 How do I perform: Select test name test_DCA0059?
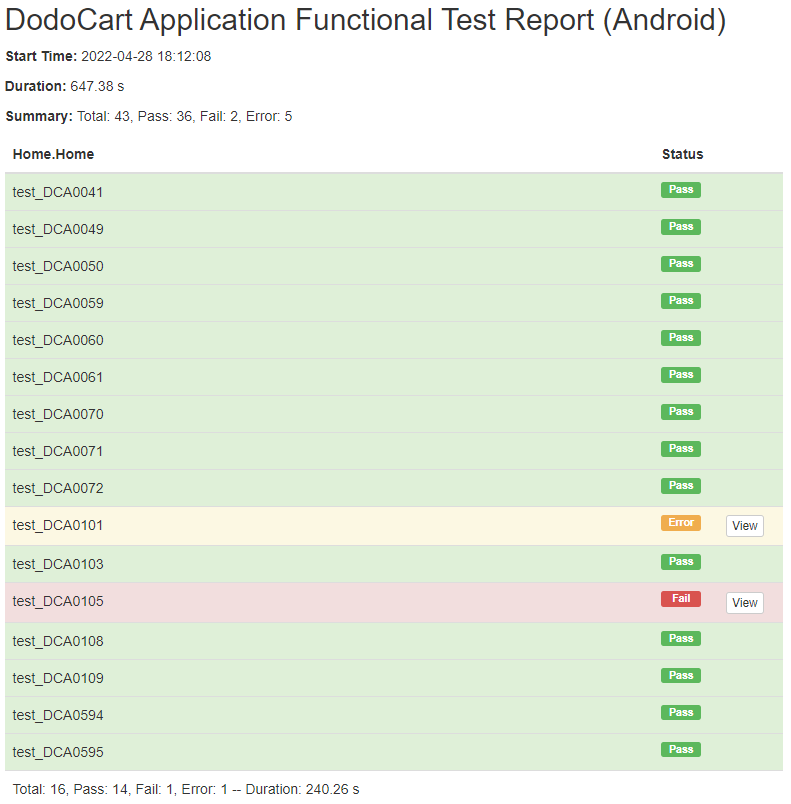58,303
